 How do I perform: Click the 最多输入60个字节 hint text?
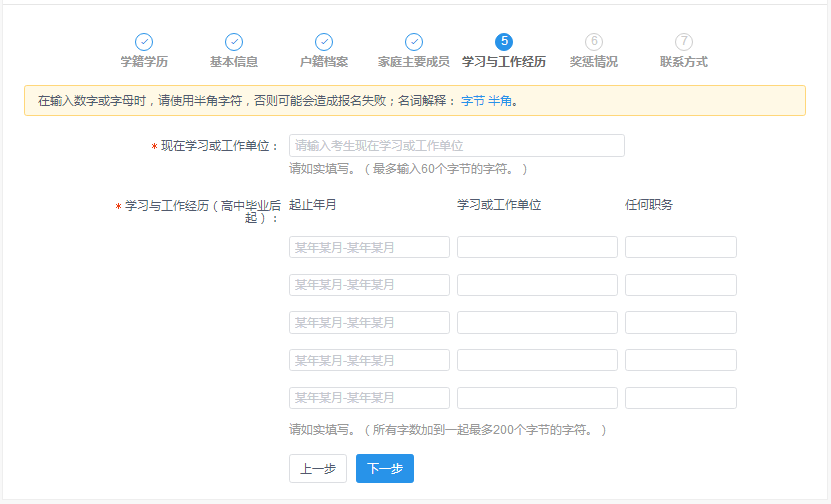coord(408,169)
